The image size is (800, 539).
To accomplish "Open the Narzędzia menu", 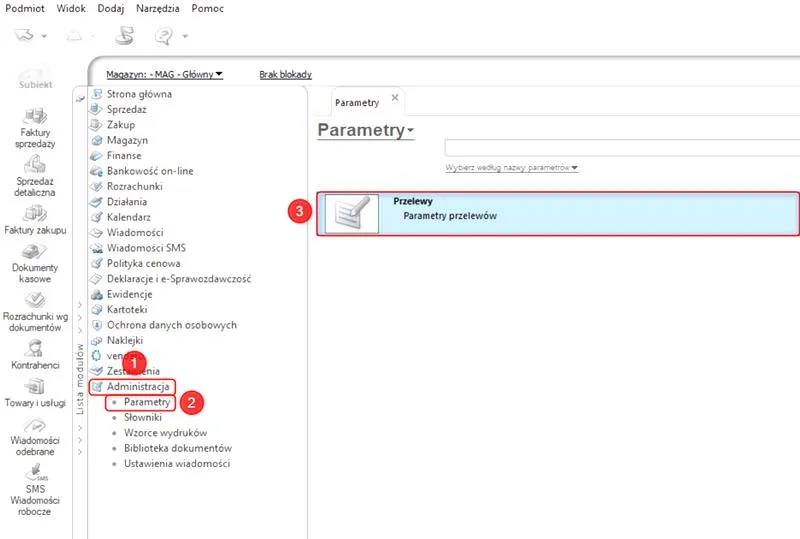I will [158, 8].
